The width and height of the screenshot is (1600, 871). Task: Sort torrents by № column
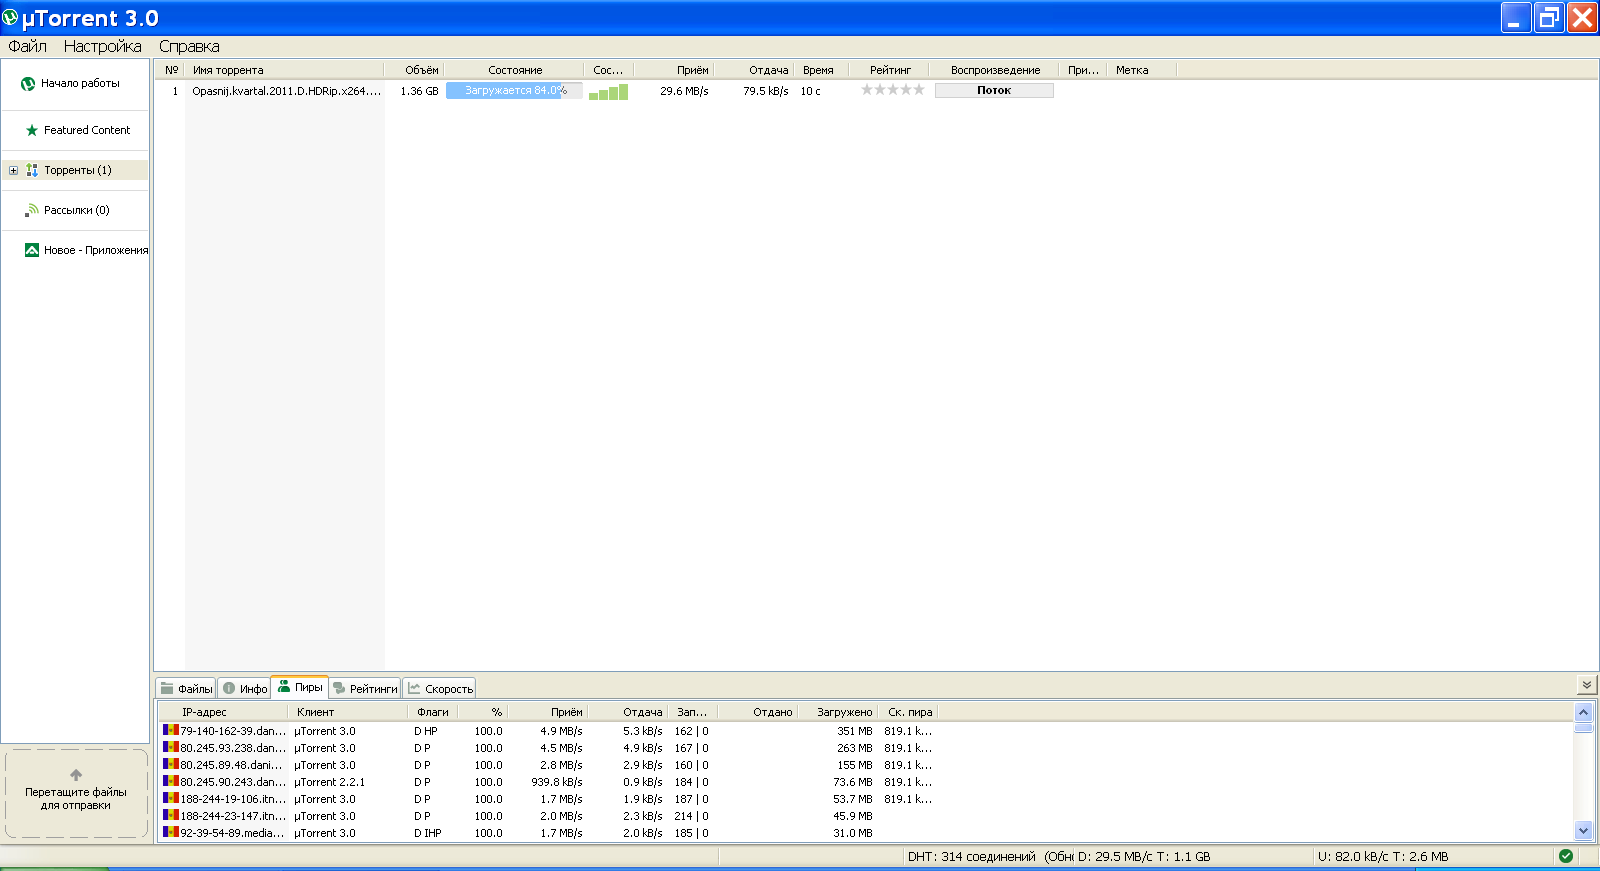coord(170,70)
